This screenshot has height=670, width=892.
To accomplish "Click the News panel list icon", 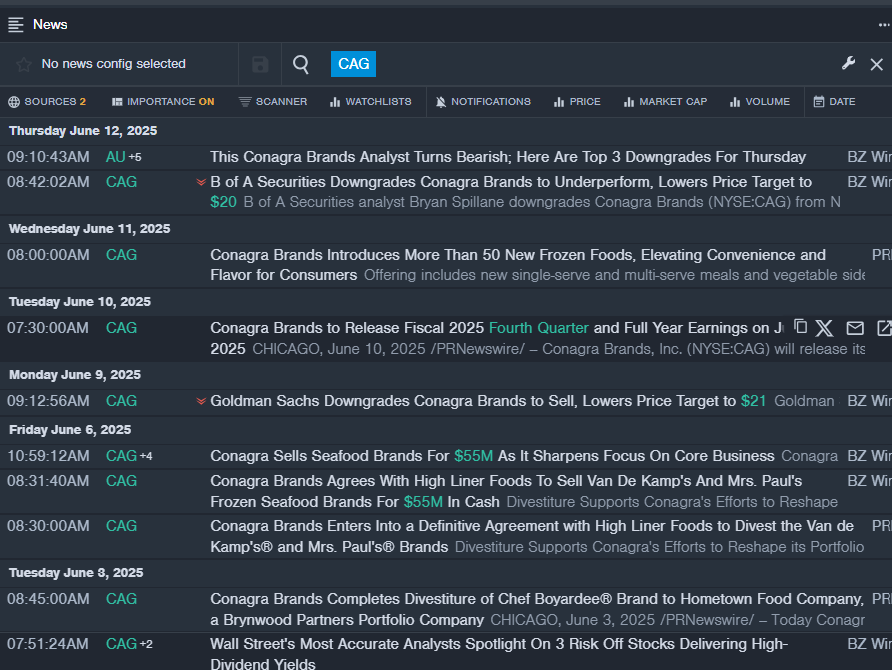I will (15, 24).
